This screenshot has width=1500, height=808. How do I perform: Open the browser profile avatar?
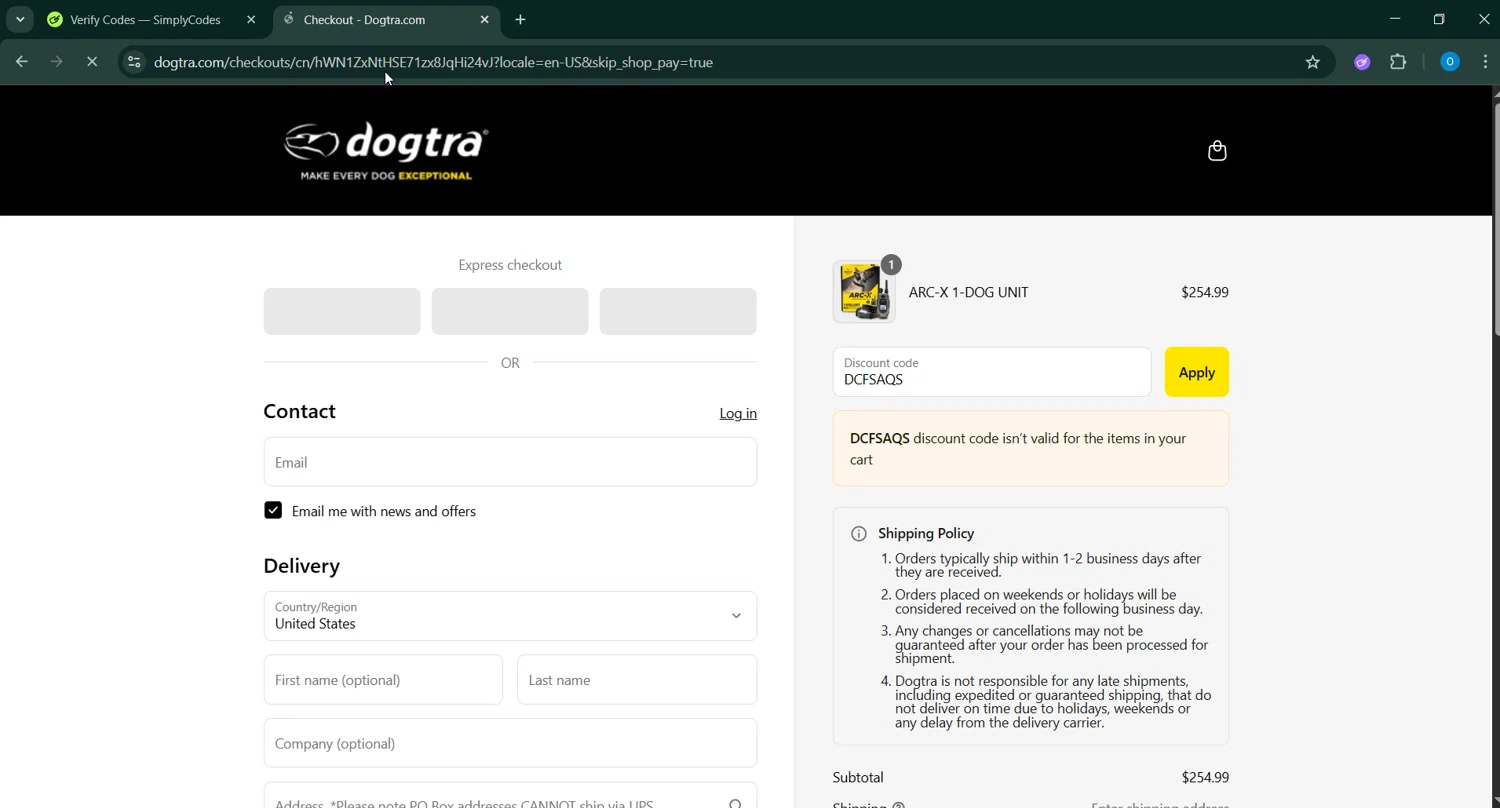coord(1450,62)
